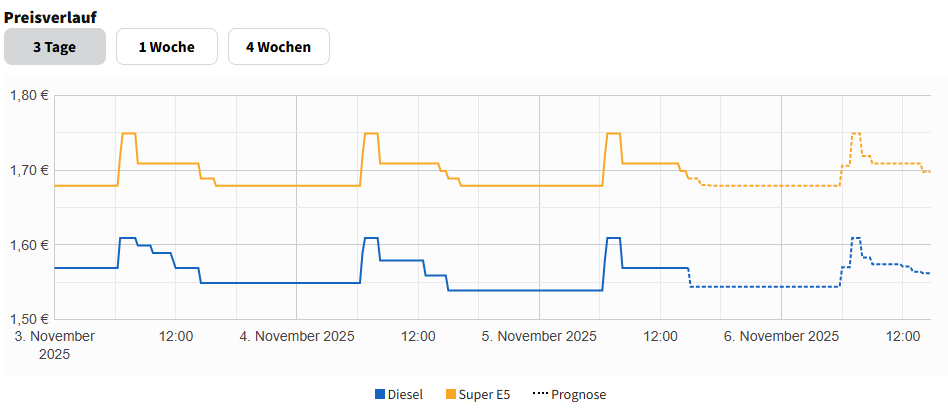Click the leftmost 12:00 time axis label

176,337
